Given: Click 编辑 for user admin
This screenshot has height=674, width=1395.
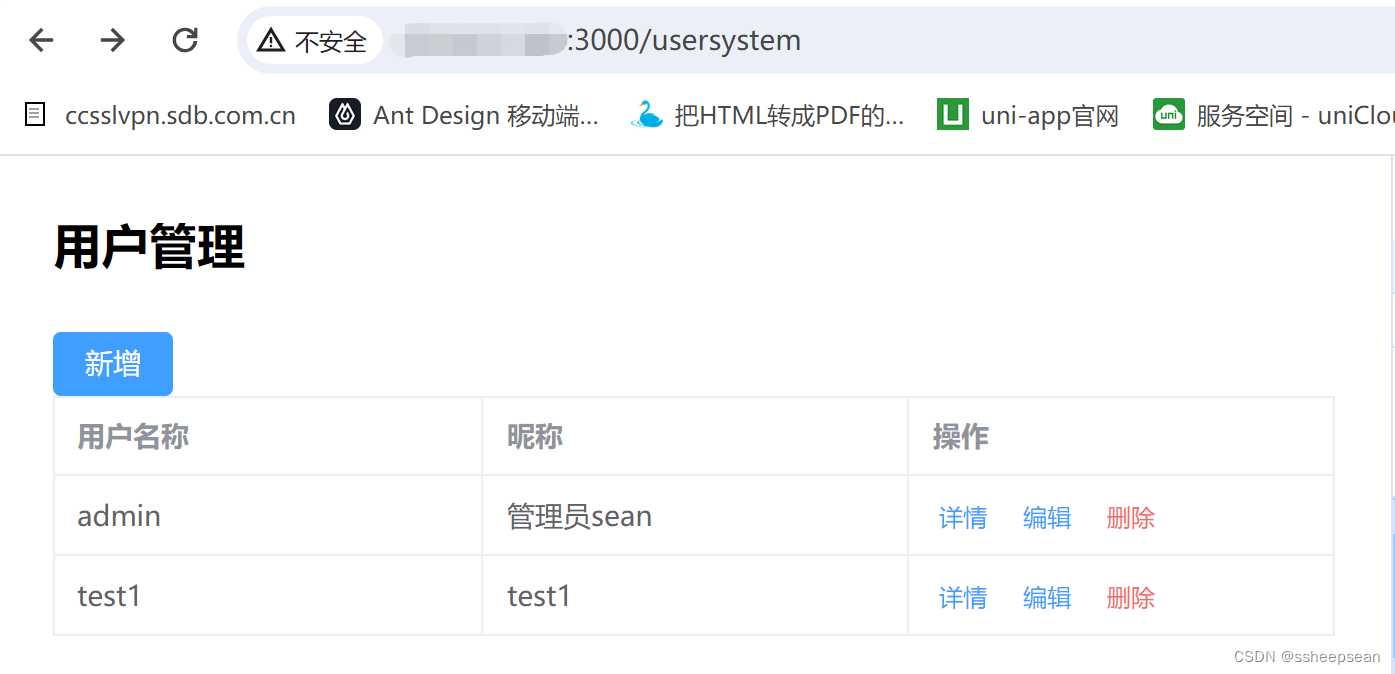Looking at the screenshot, I should (x=1046, y=517).
